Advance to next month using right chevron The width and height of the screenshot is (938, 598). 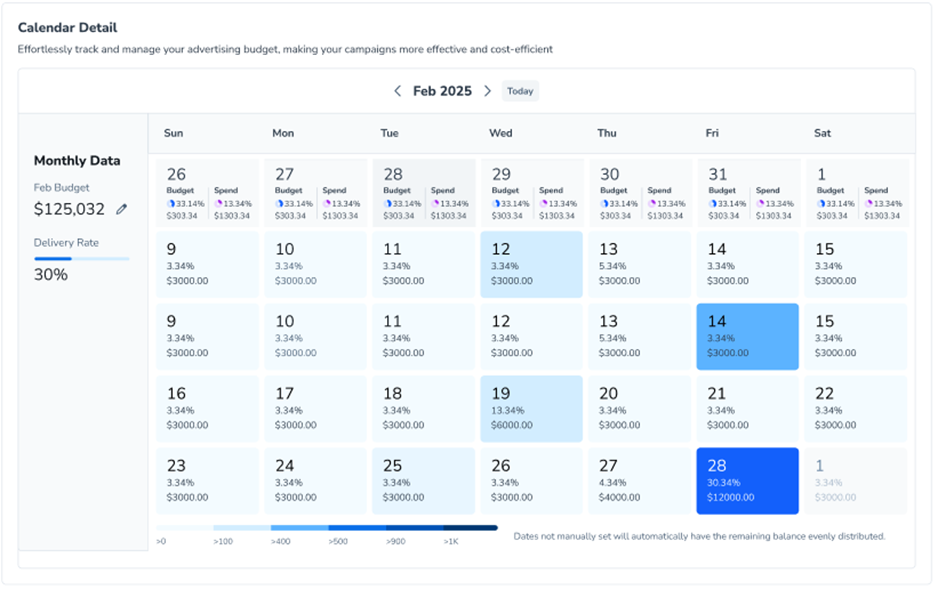point(488,91)
